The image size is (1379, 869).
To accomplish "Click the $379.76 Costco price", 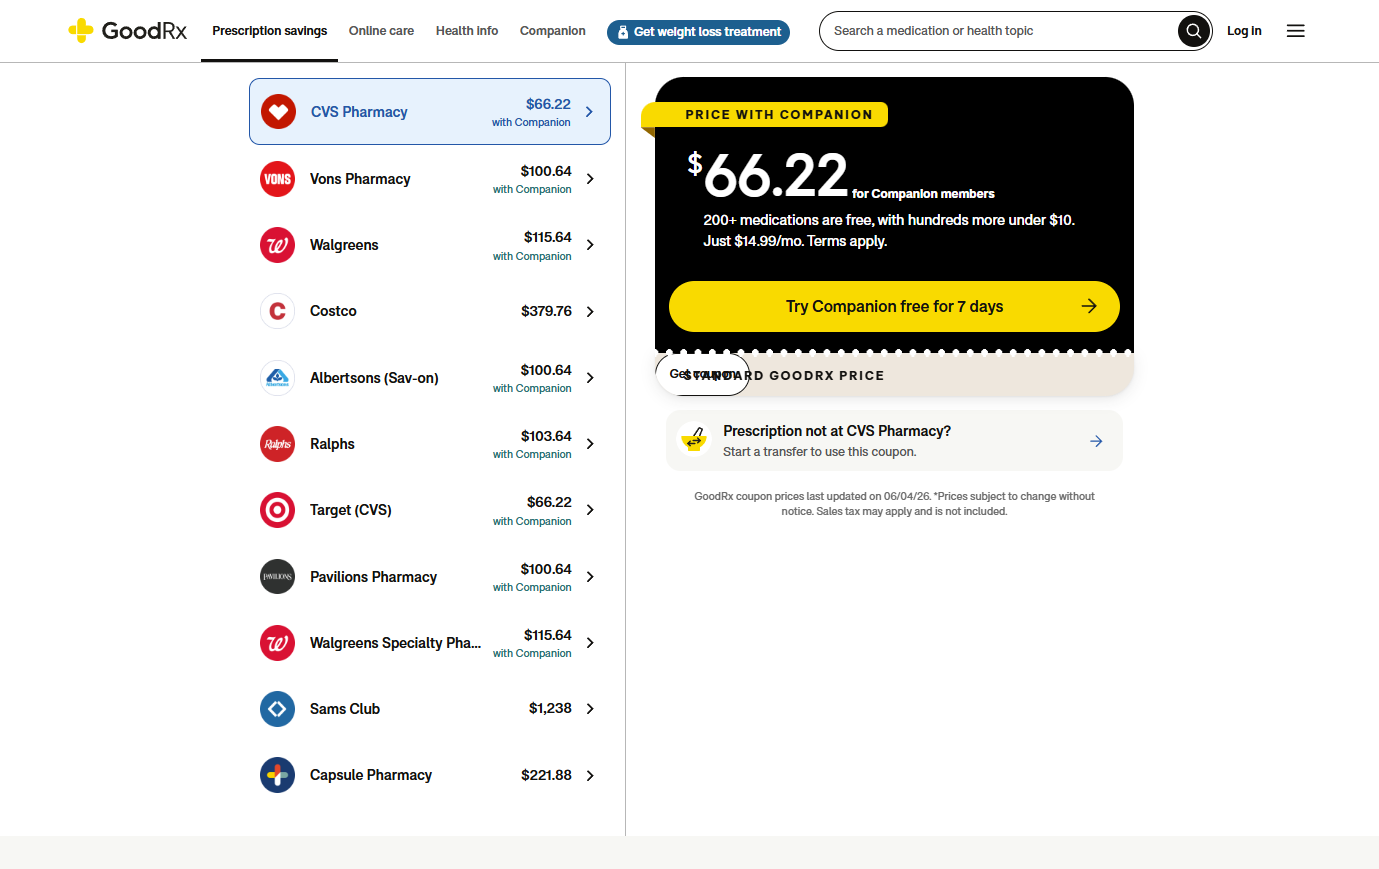I will point(546,311).
